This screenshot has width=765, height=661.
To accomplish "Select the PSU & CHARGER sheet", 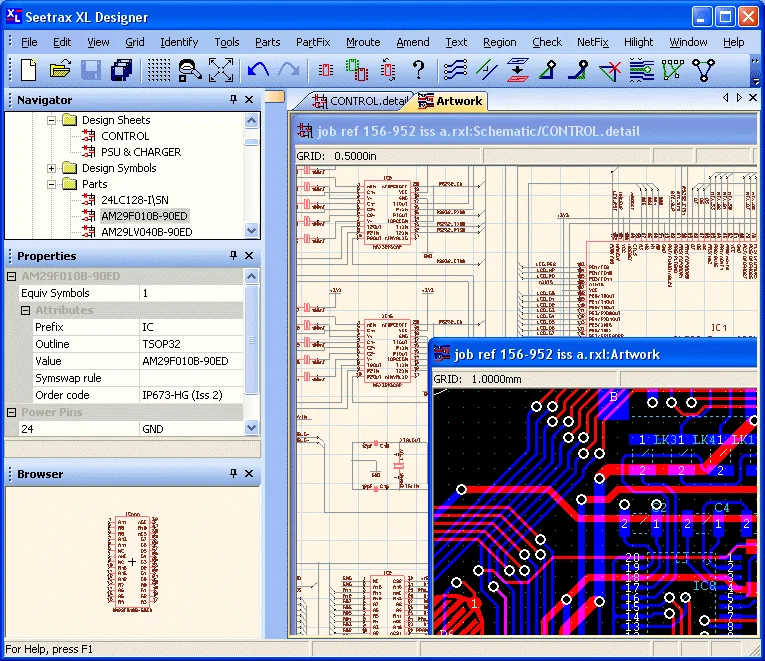I will [141, 152].
